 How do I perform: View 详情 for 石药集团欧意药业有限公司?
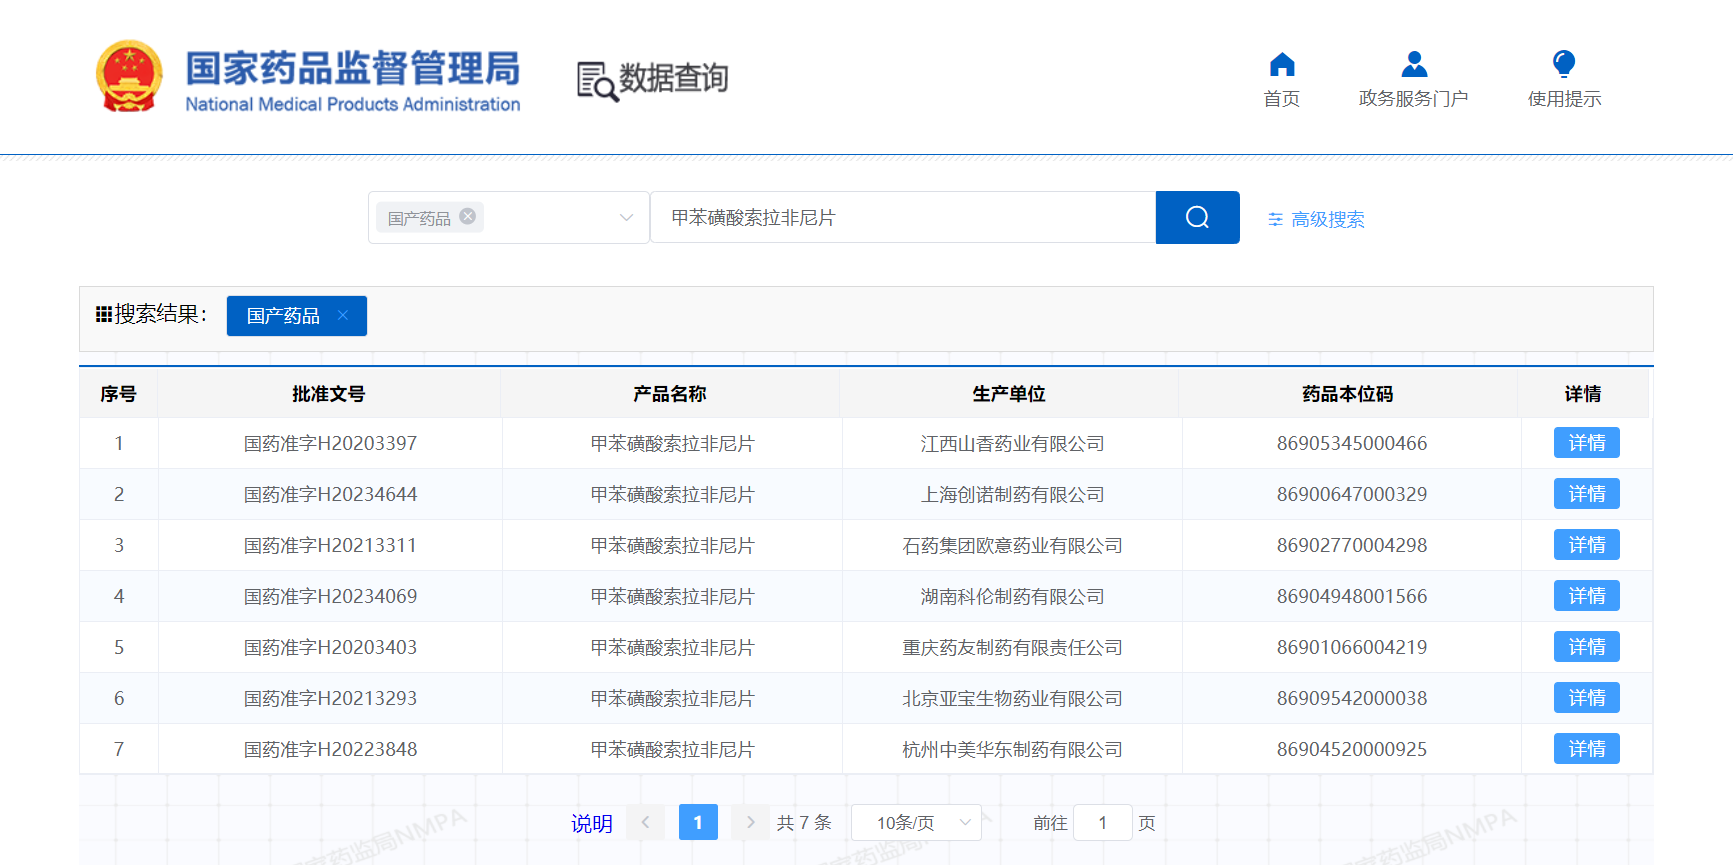tap(1587, 545)
